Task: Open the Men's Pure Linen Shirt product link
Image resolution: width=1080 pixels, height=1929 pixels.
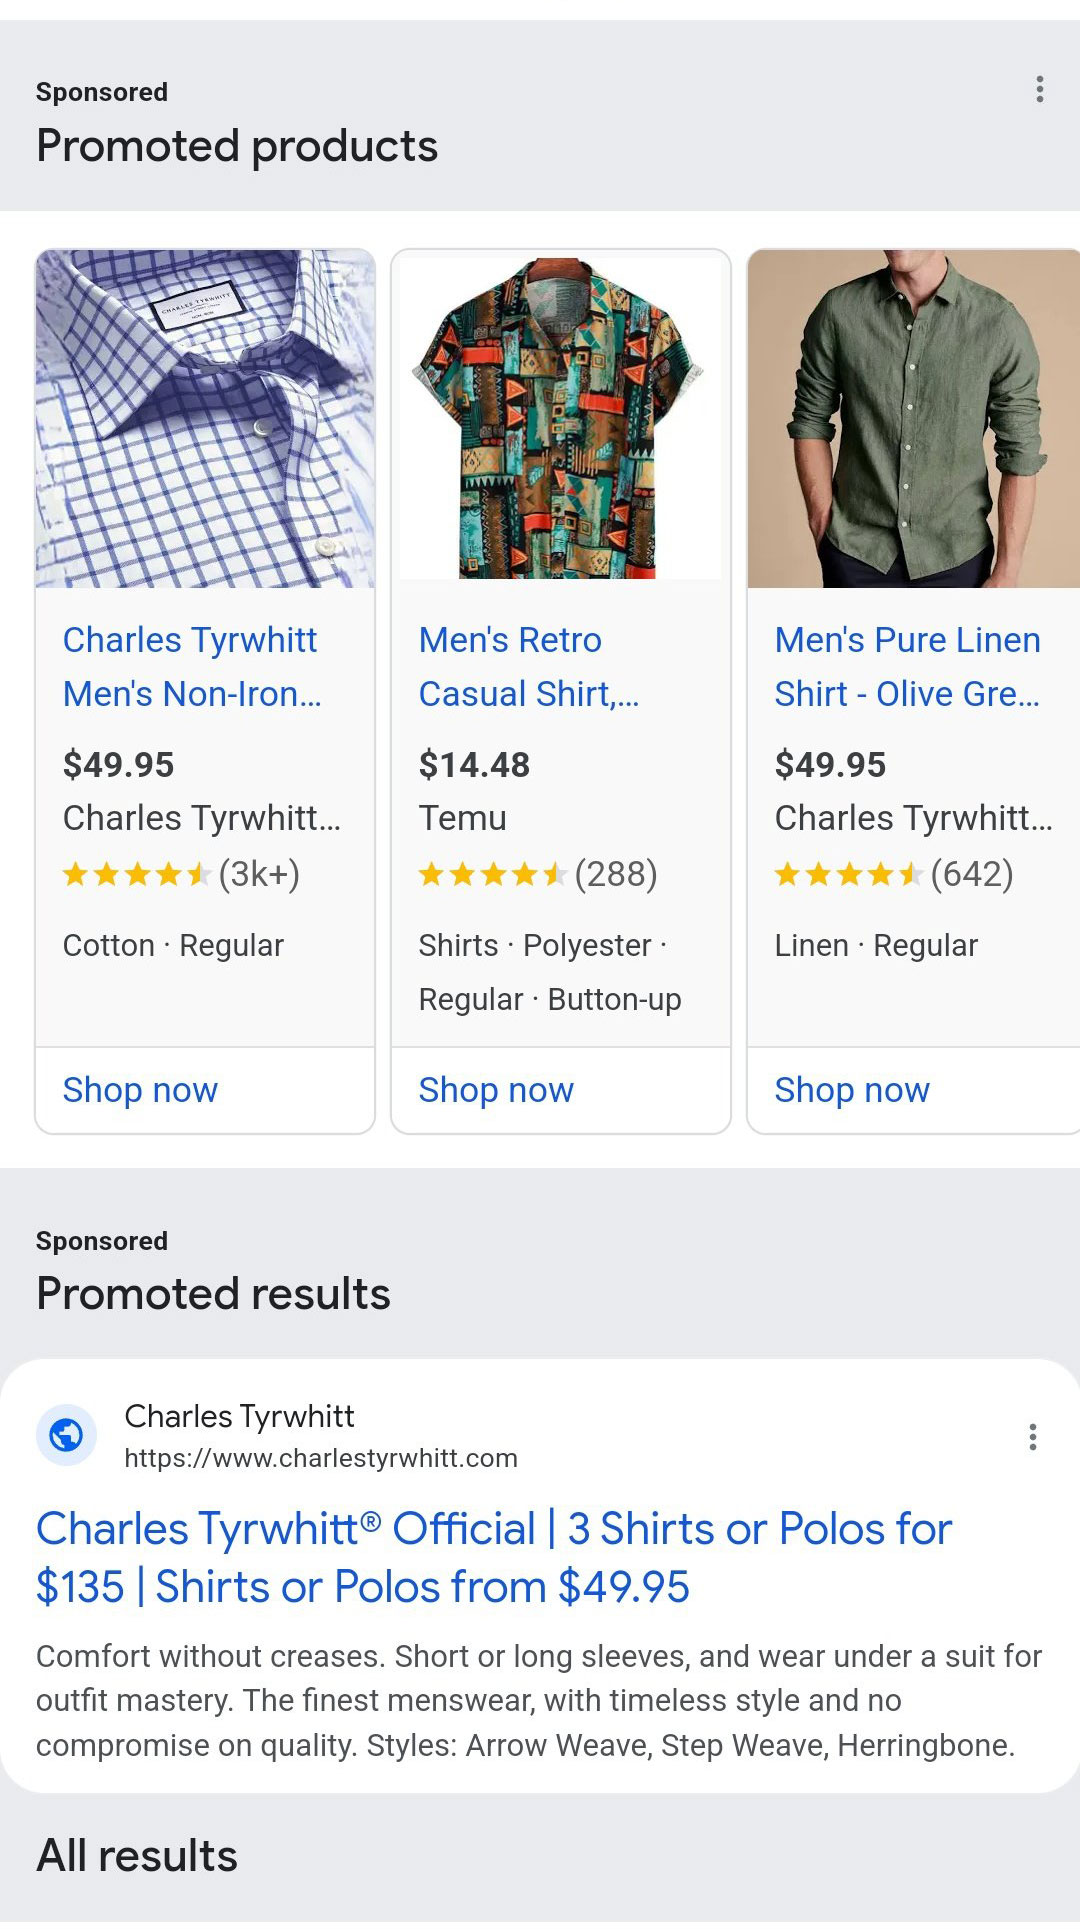Action: (907, 667)
